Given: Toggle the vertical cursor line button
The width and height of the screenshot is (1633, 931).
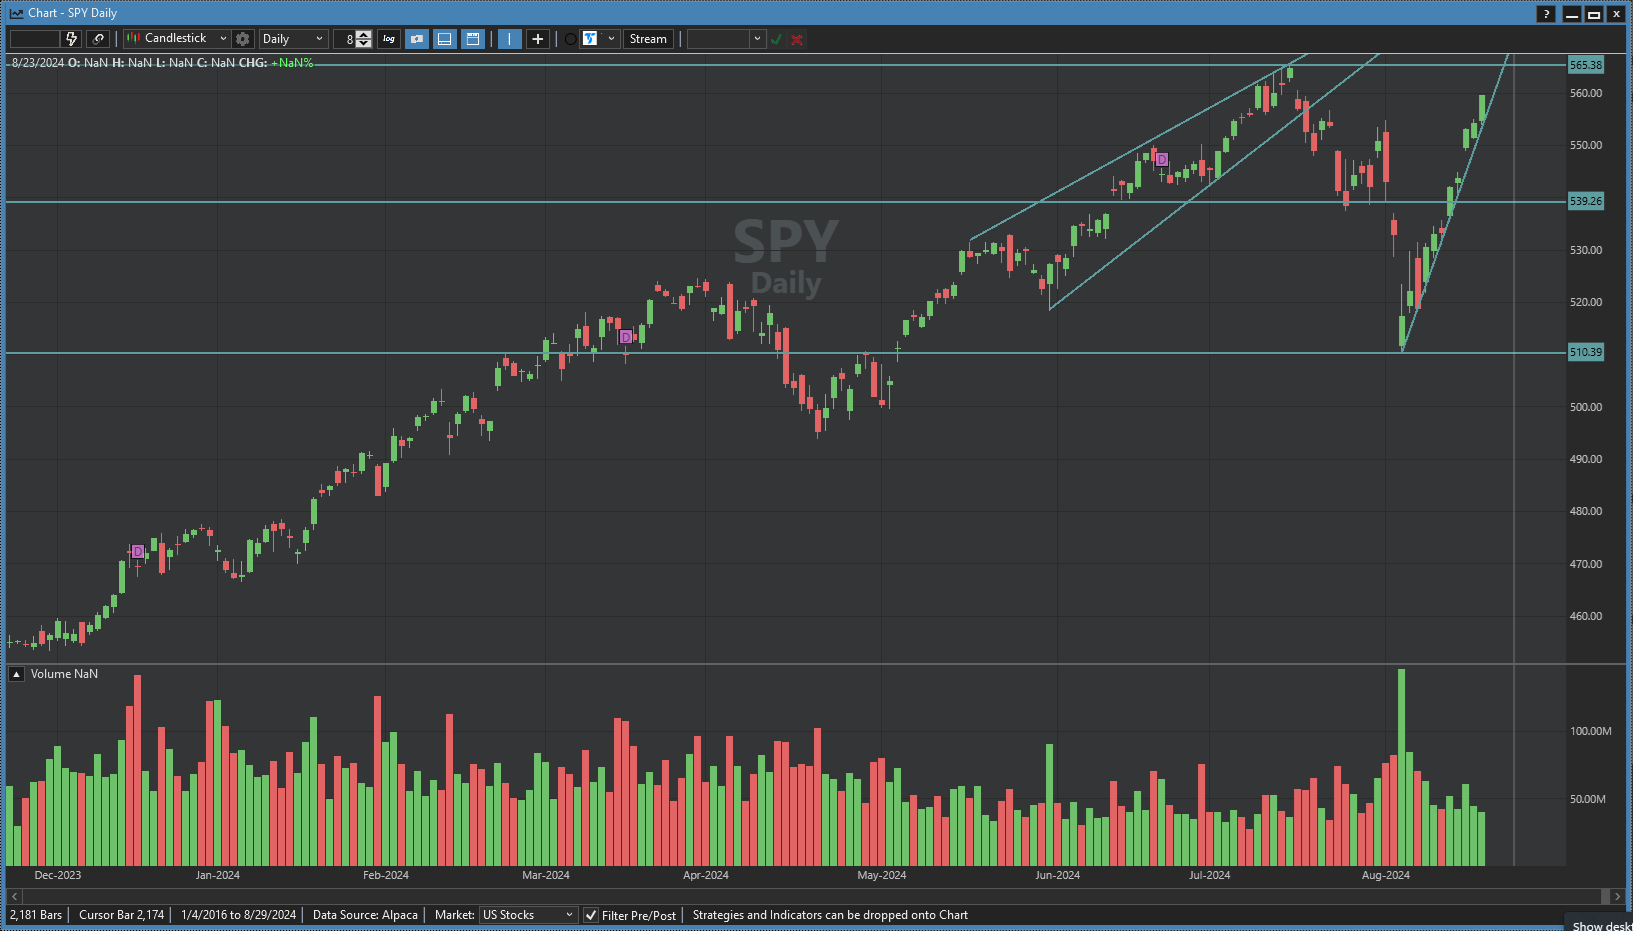Looking at the screenshot, I should (x=510, y=39).
